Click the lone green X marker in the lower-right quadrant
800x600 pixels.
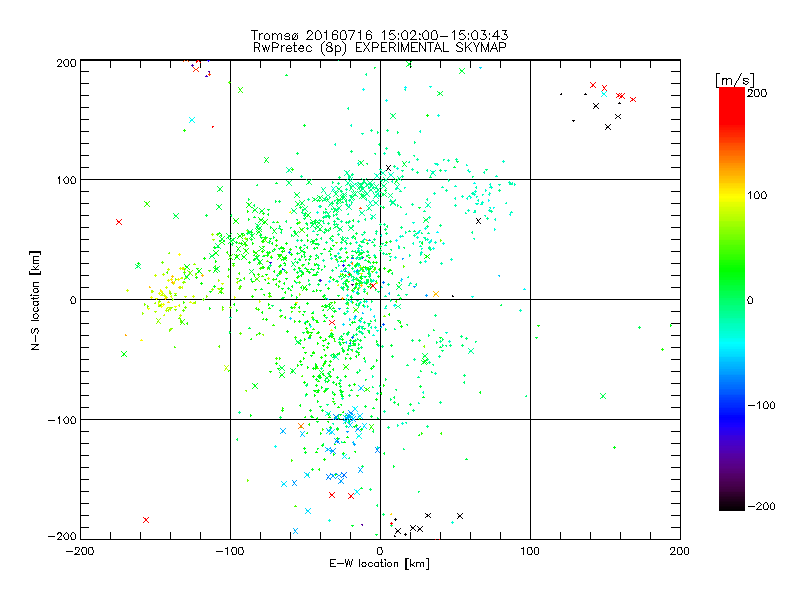tap(603, 396)
